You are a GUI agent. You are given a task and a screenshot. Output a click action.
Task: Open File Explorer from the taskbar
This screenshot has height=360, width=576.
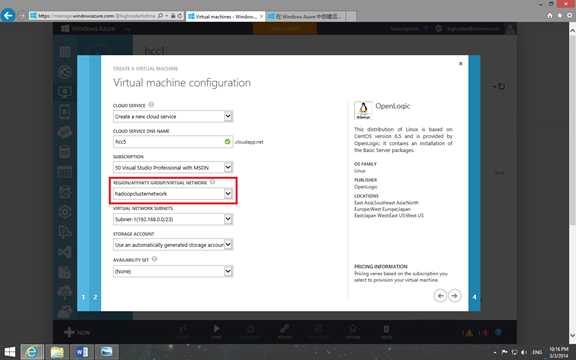57,352
